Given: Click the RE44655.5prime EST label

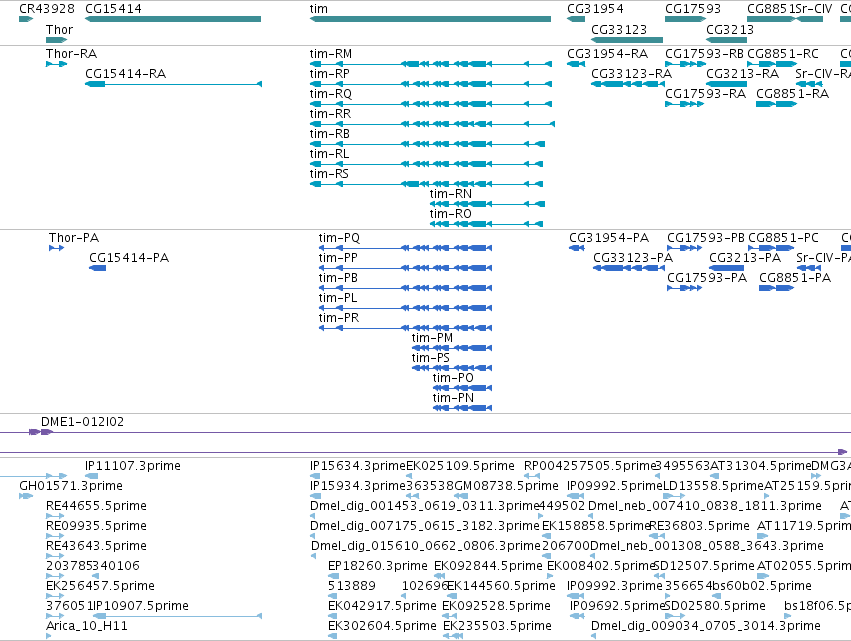Looking at the screenshot, I should pyautogui.click(x=97, y=506).
